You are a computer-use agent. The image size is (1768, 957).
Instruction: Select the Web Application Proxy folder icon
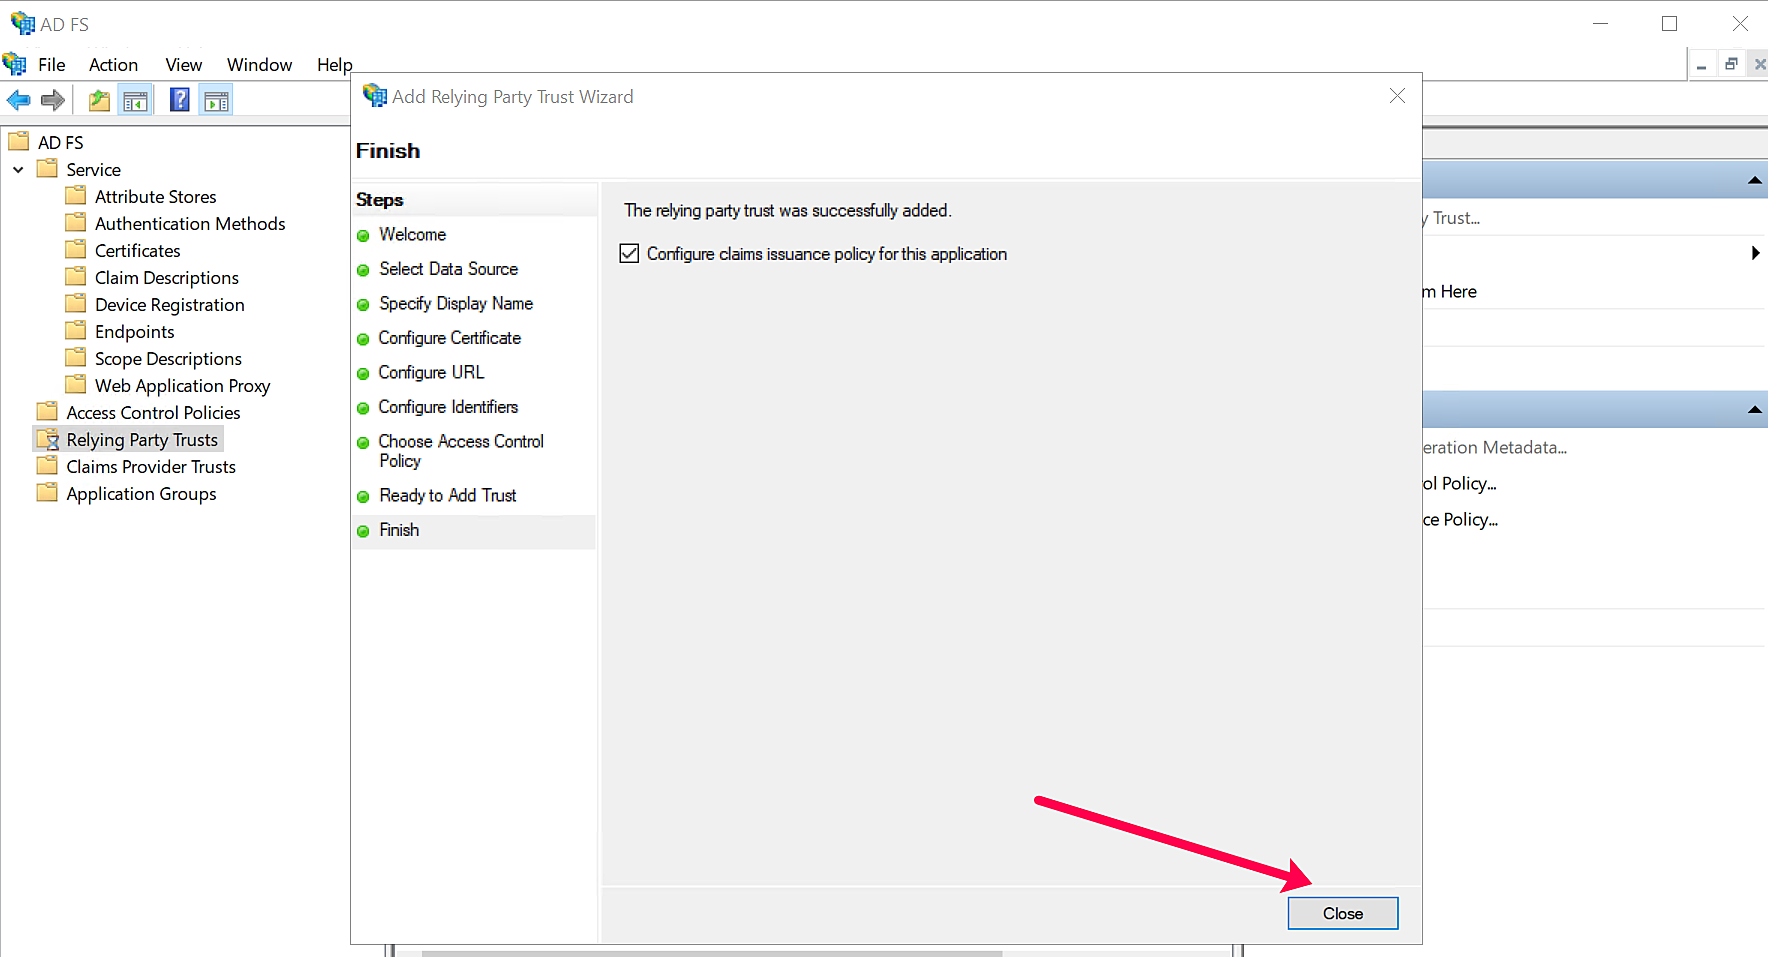(76, 384)
